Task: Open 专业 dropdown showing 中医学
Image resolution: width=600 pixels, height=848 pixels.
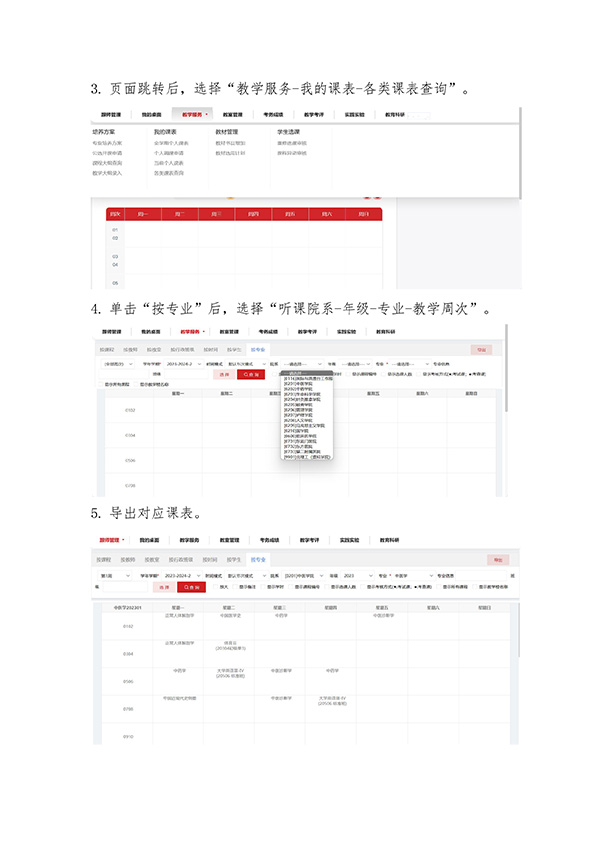Action: click(x=413, y=575)
